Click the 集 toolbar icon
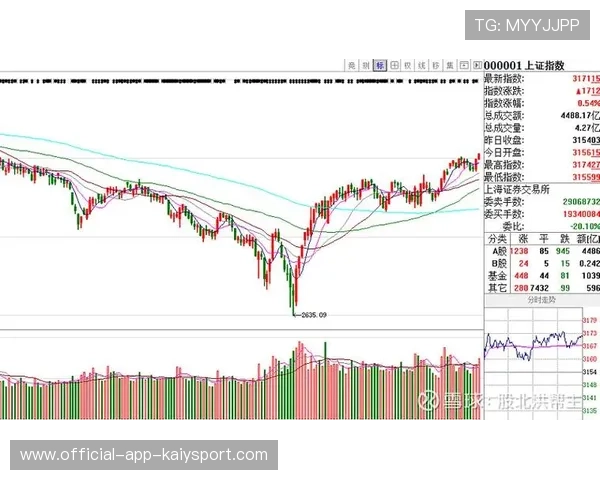The image size is (600, 480). point(450,64)
